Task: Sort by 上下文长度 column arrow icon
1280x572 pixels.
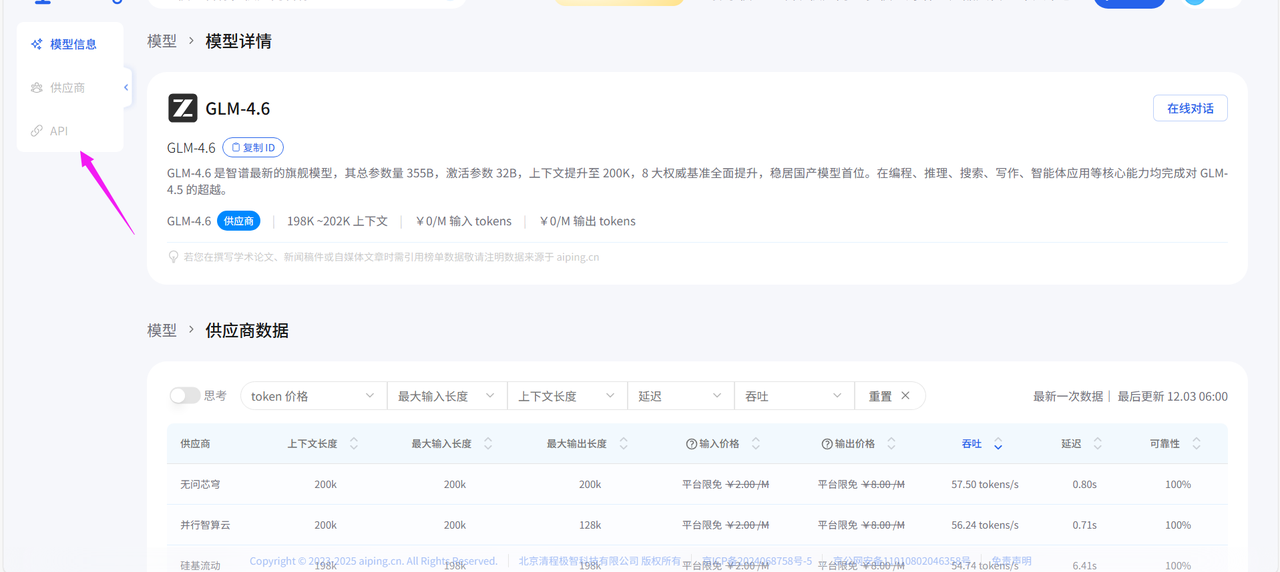Action: [x=353, y=444]
